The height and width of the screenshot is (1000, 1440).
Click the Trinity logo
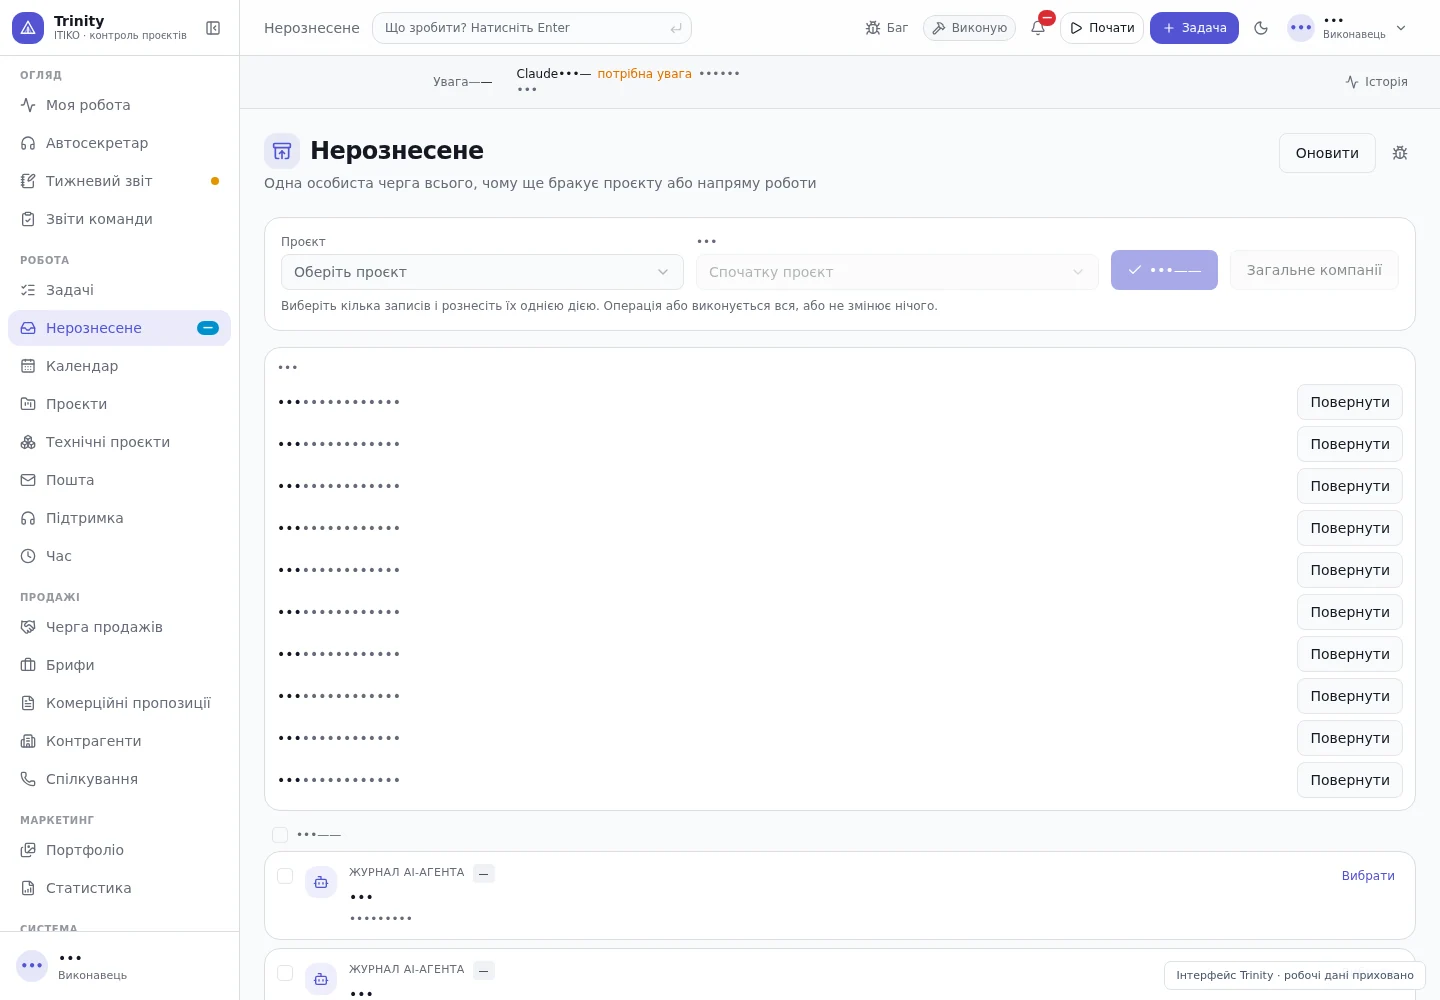(28, 28)
